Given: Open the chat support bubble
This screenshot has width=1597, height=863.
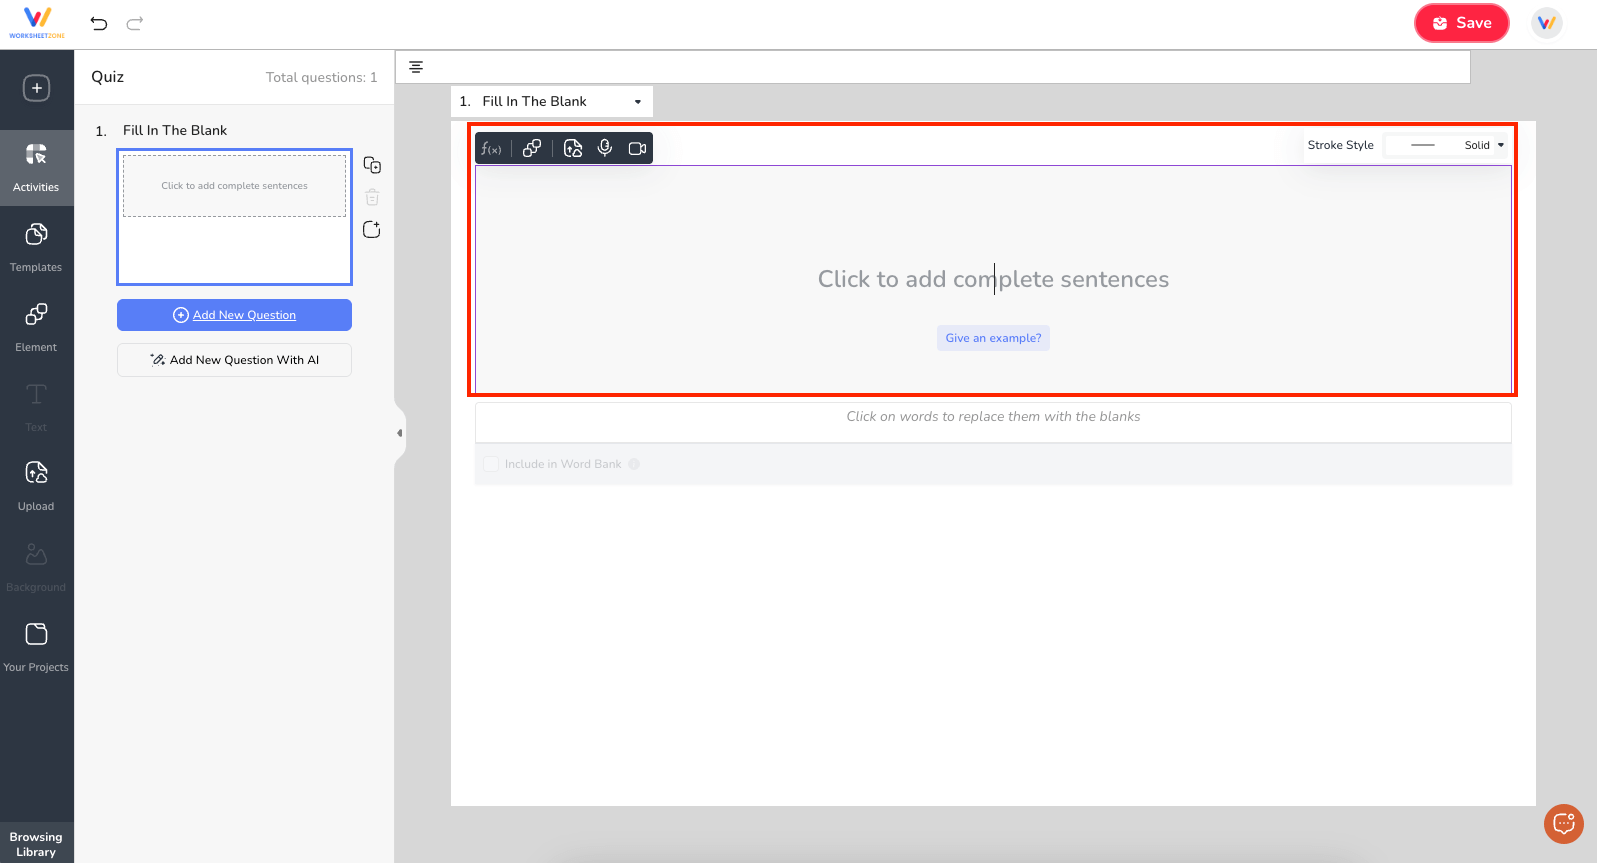Looking at the screenshot, I should (1564, 824).
